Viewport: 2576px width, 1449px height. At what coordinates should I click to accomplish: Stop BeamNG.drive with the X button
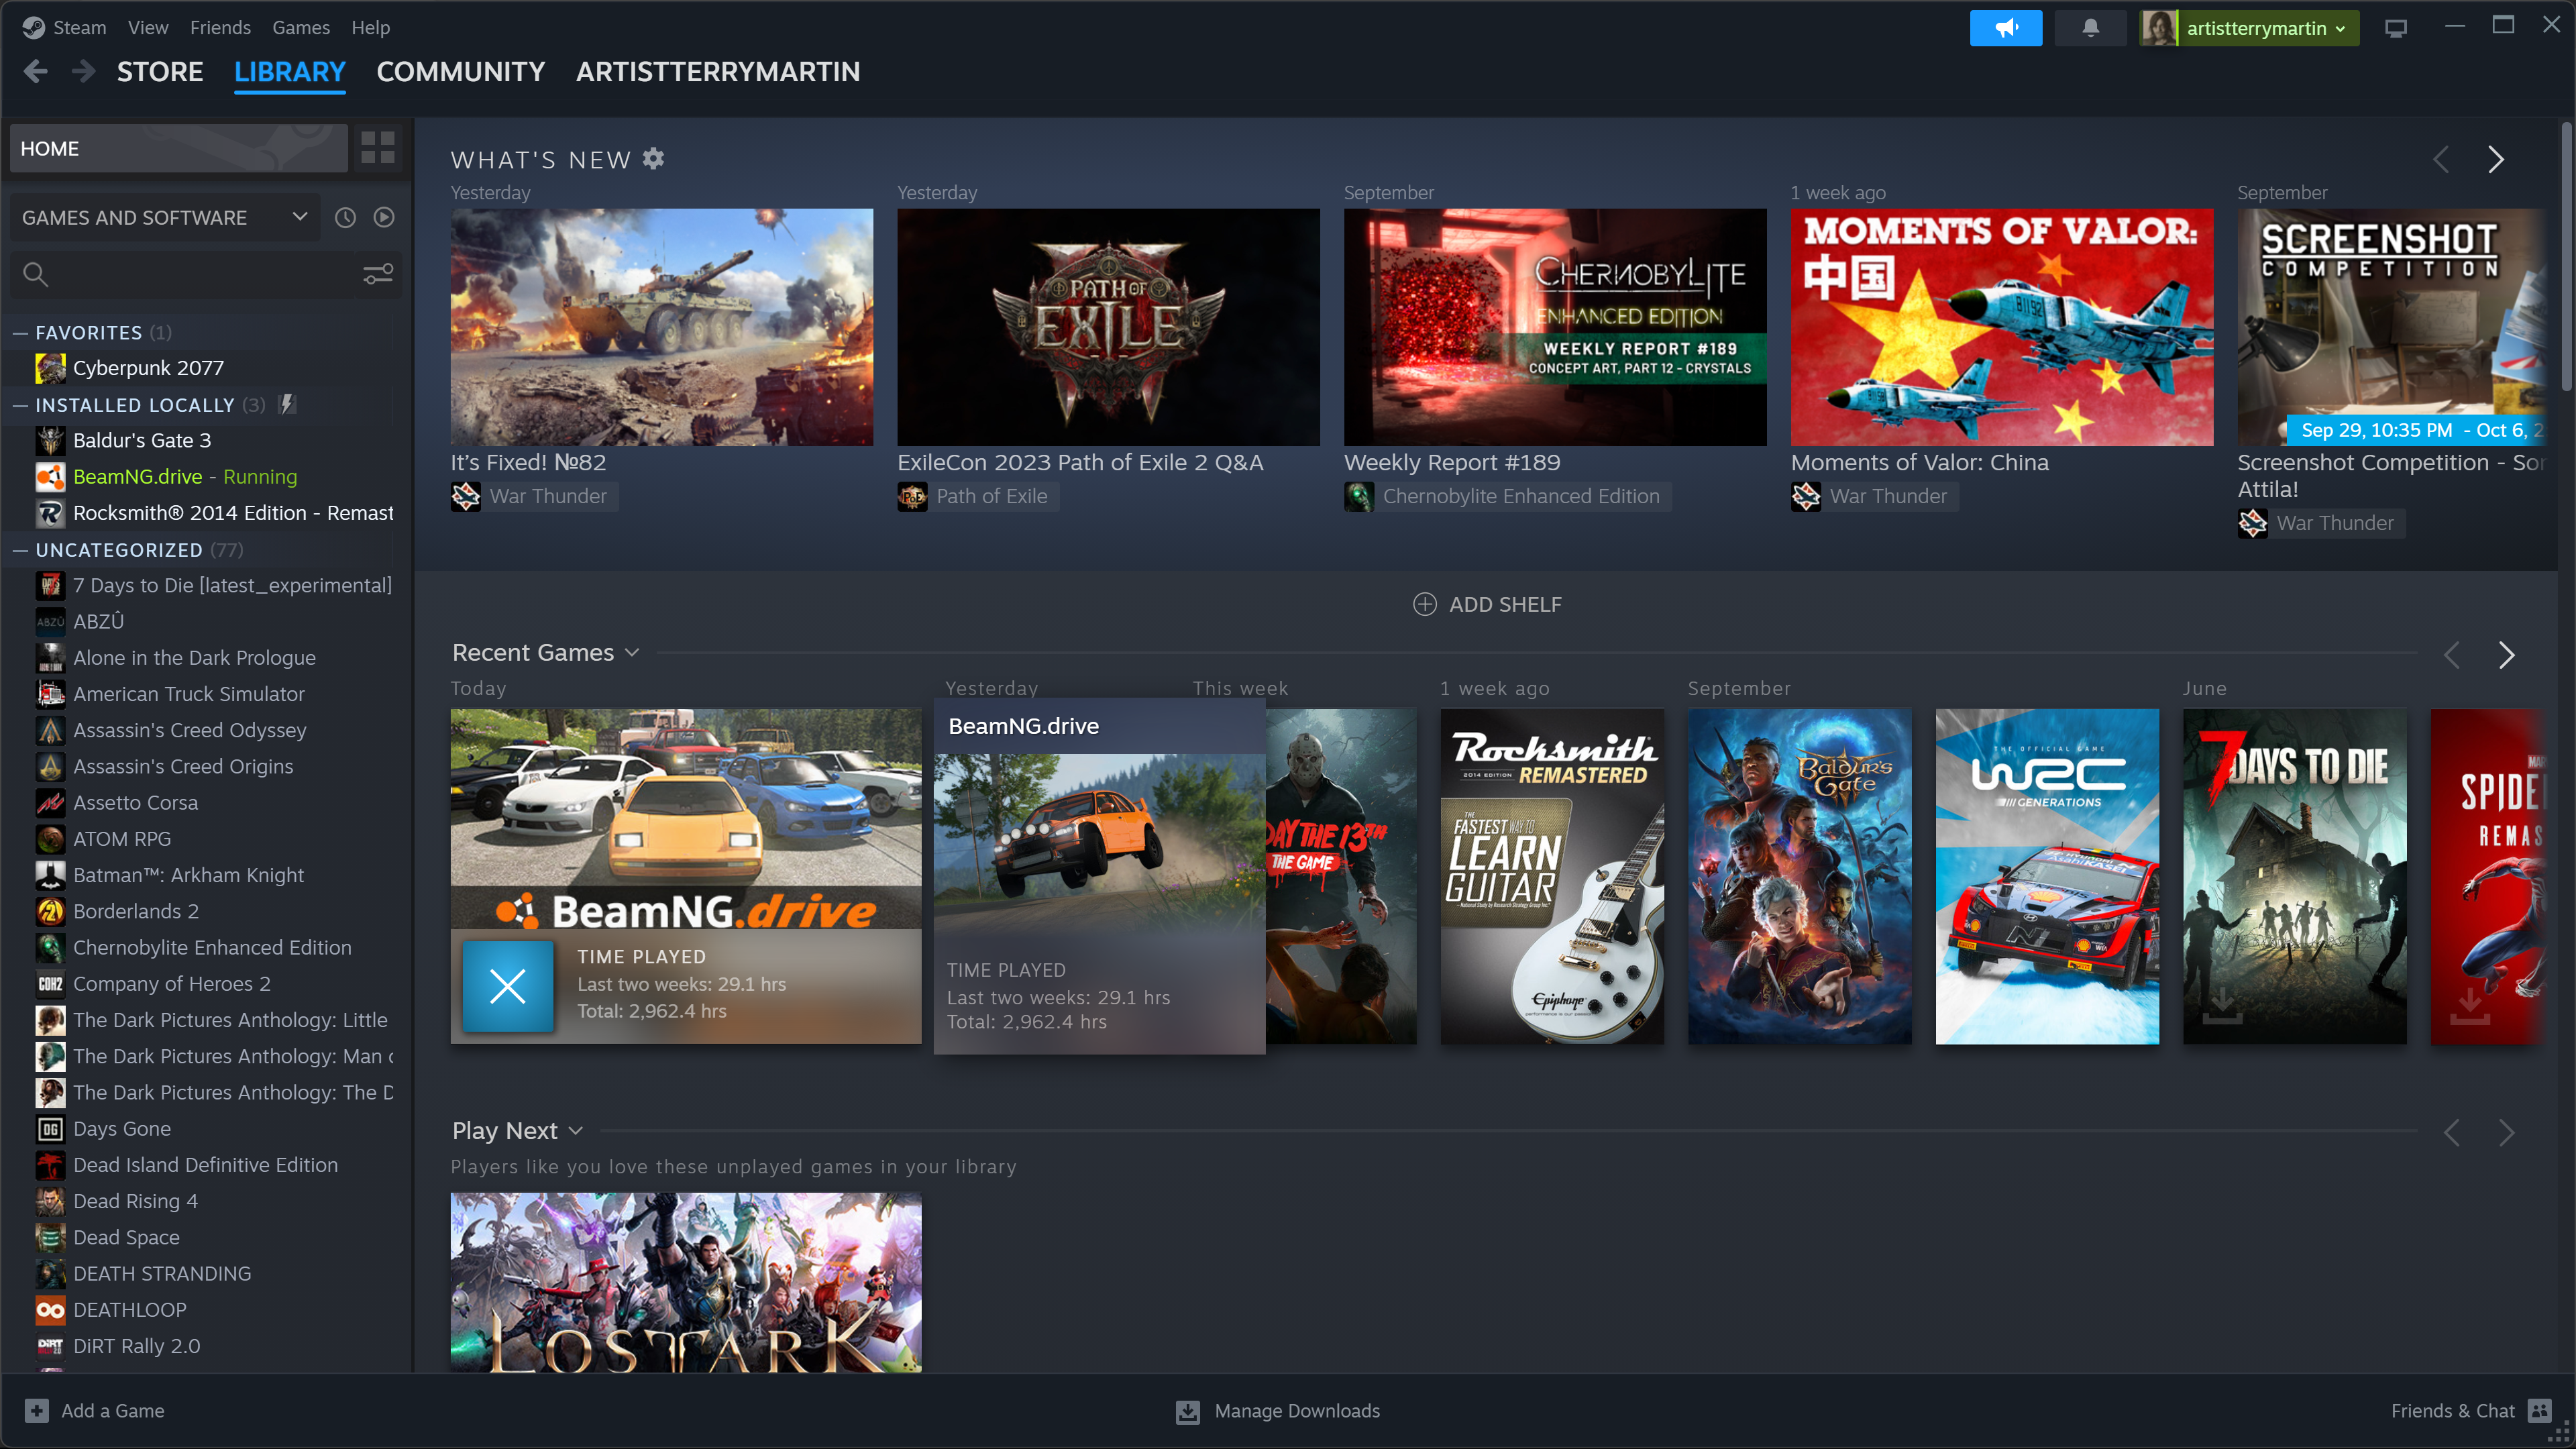click(508, 986)
